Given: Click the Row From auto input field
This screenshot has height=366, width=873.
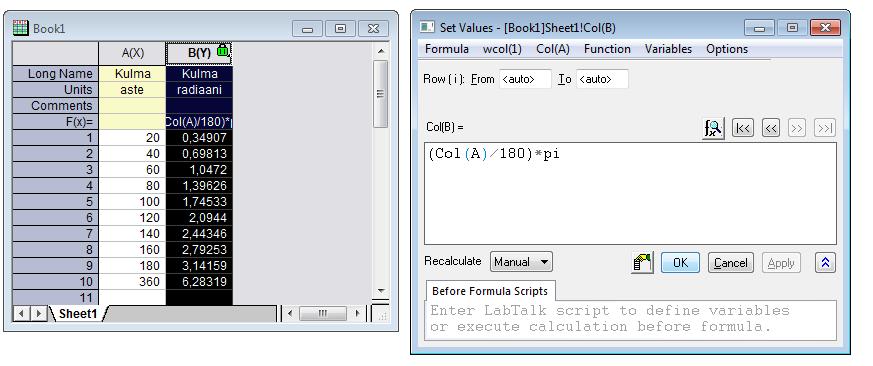Looking at the screenshot, I should (526, 79).
